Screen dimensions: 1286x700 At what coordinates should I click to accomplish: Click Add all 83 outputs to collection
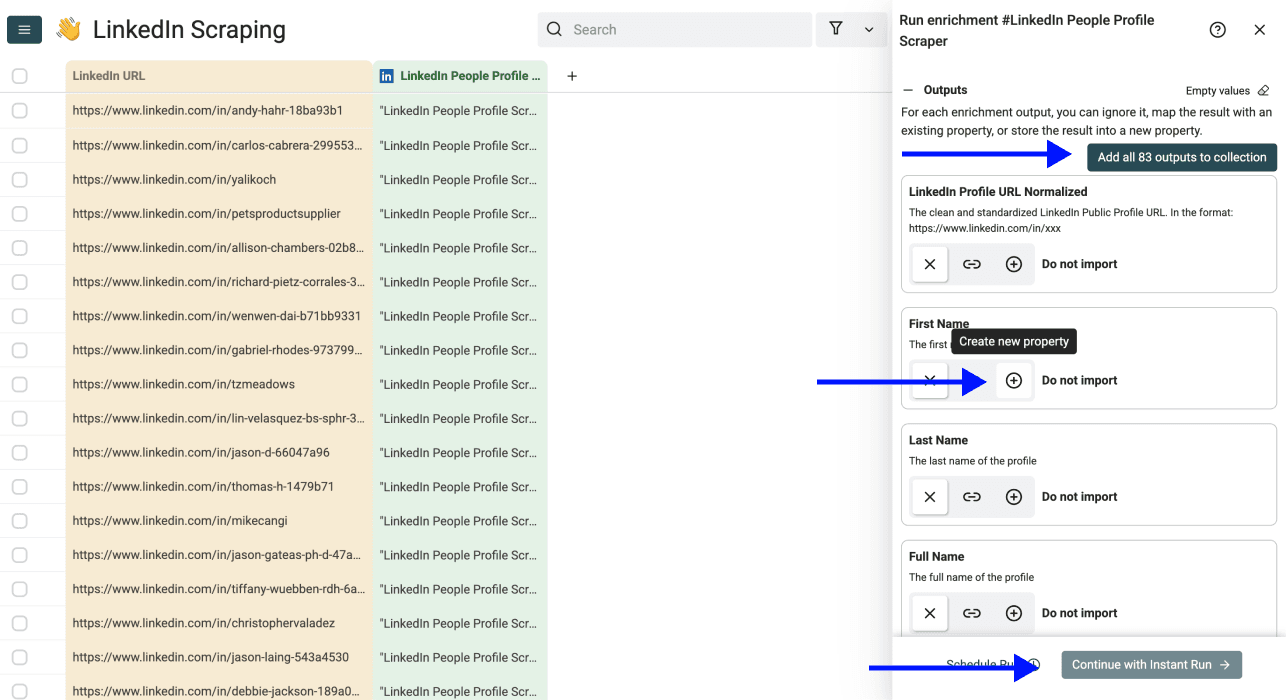point(1181,157)
